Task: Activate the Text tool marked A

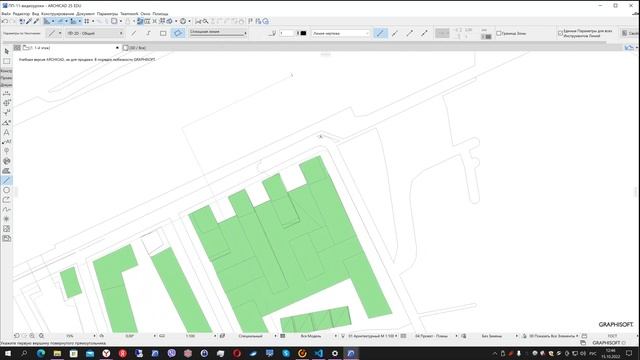Action: 6,132
